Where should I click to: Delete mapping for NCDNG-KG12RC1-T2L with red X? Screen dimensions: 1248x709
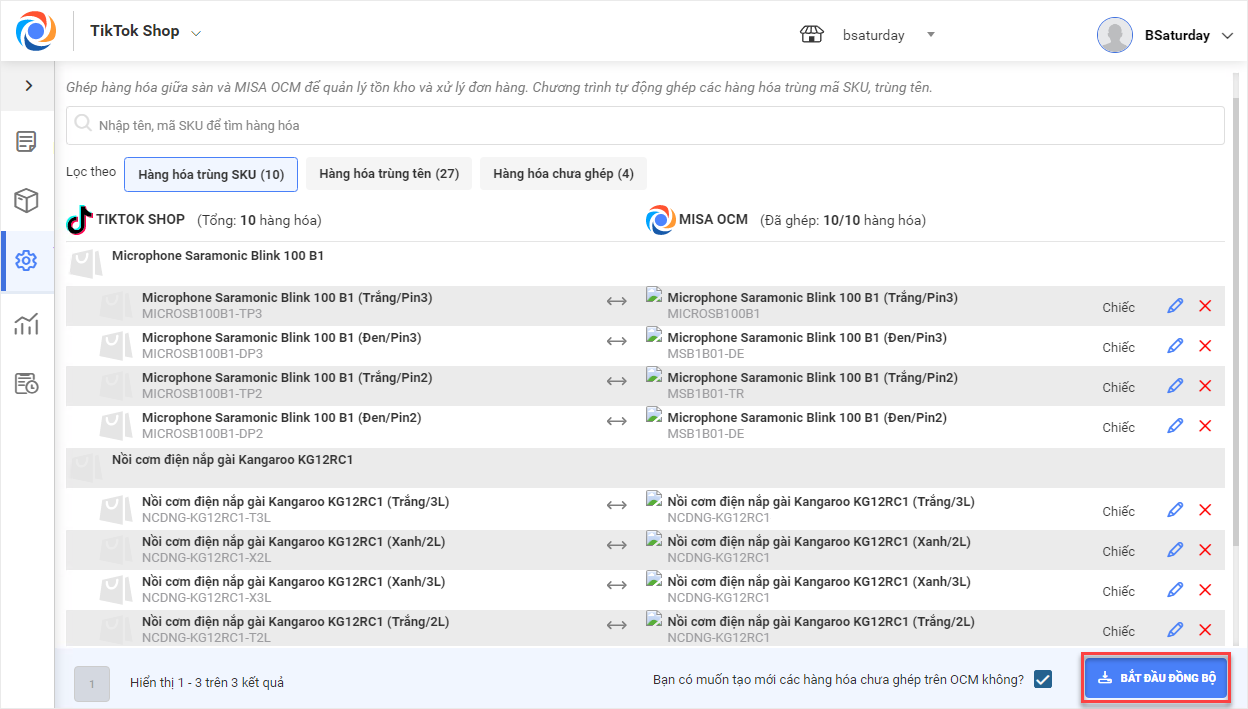pos(1205,630)
